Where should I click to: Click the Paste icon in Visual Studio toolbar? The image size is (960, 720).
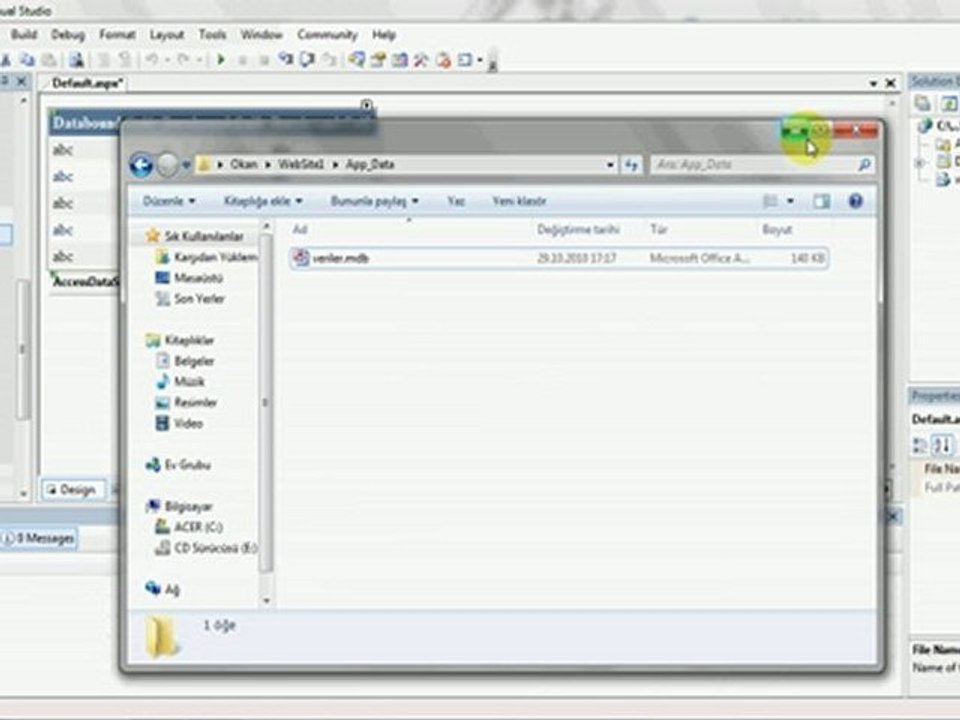[49, 59]
